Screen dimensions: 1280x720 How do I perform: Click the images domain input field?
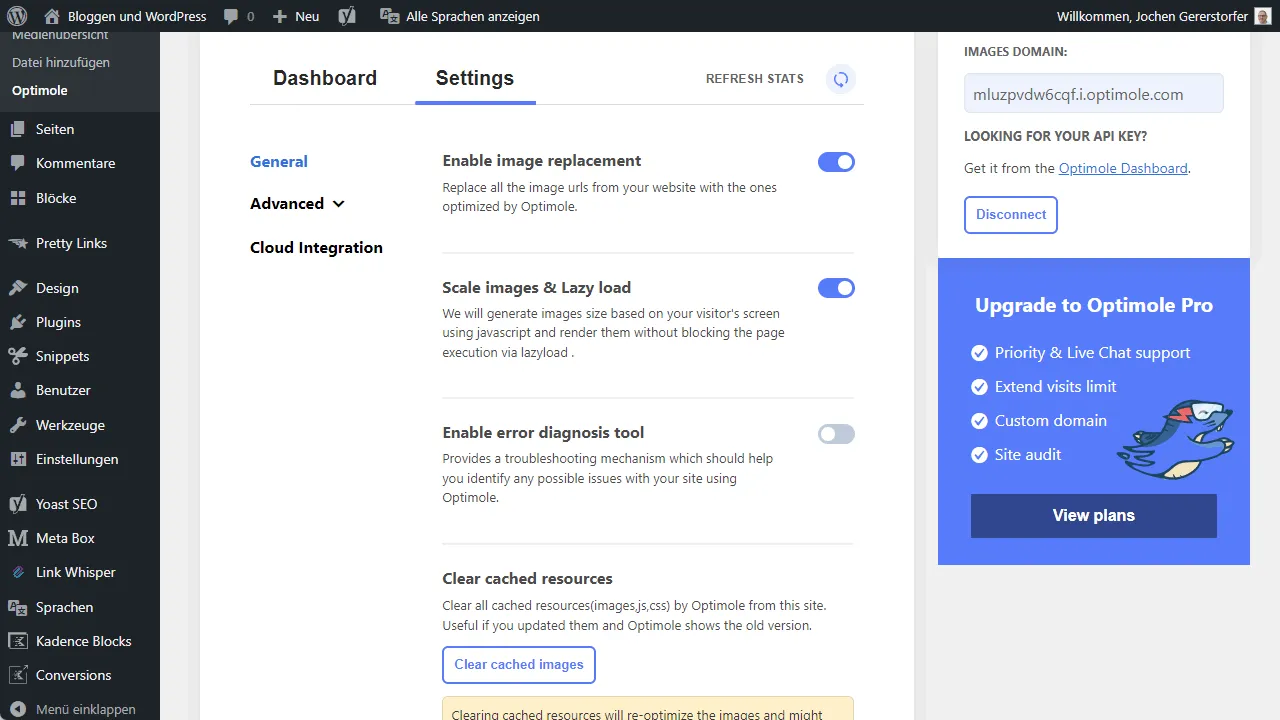[x=1094, y=93]
